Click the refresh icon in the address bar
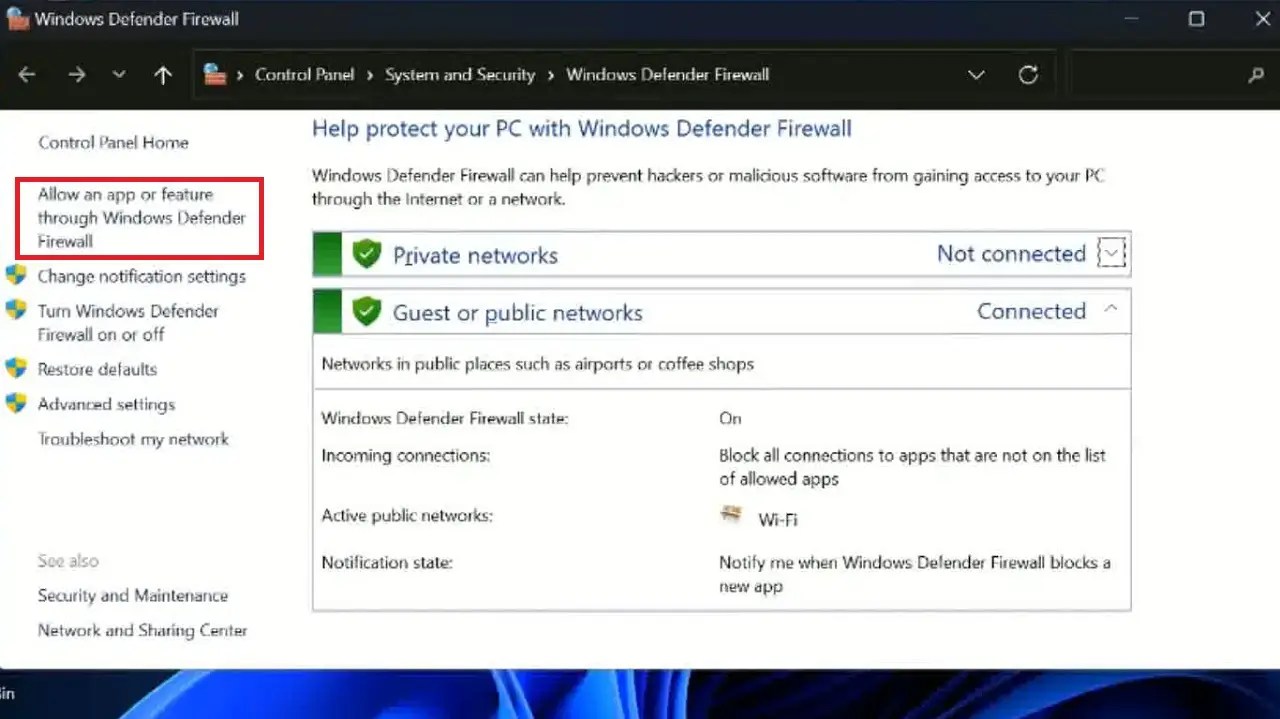 pyautogui.click(x=1028, y=74)
